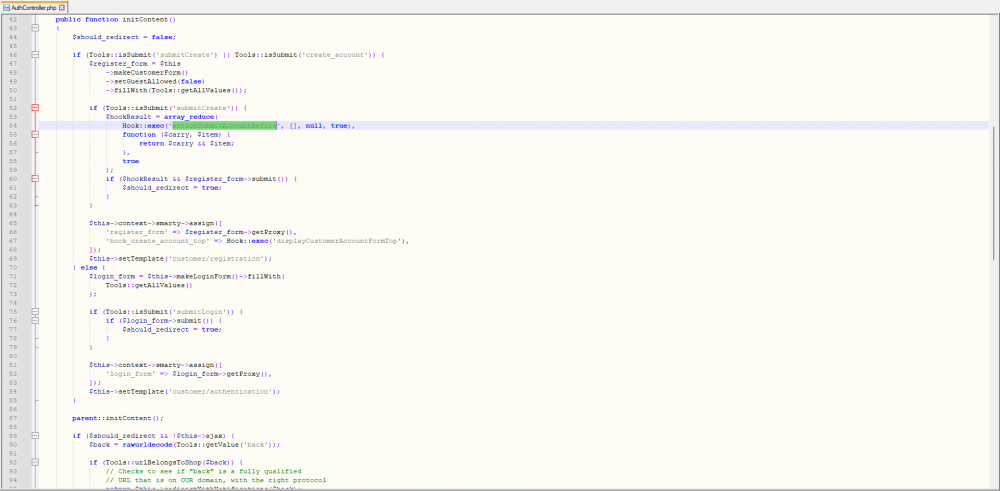
Task: Click the file save-state icon on AuthController.php tab
Action: pos(6,6)
